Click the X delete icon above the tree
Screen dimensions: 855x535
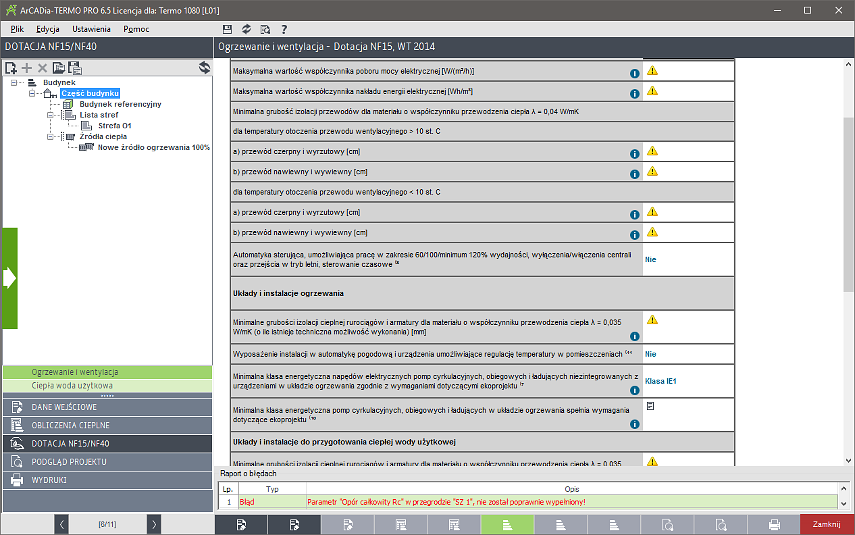point(42,68)
